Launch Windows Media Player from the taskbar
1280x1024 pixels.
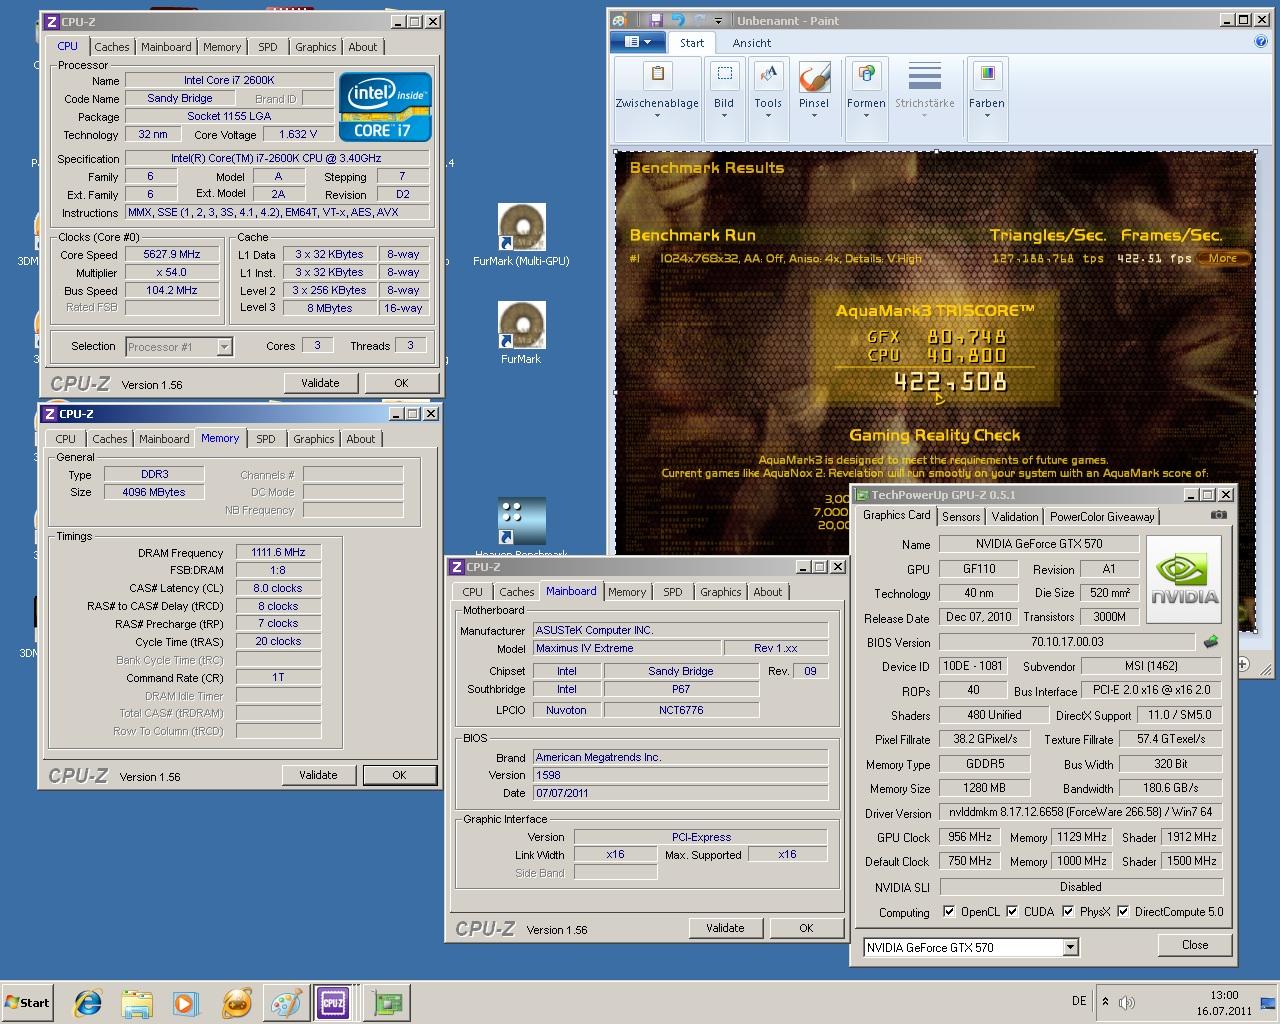pyautogui.click(x=185, y=1003)
